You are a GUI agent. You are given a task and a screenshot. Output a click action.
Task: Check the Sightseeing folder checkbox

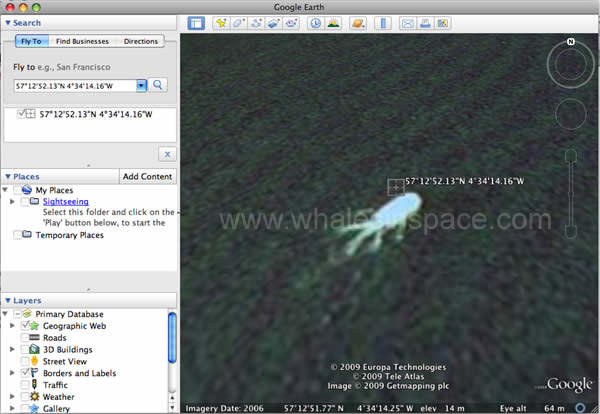(x=24, y=201)
